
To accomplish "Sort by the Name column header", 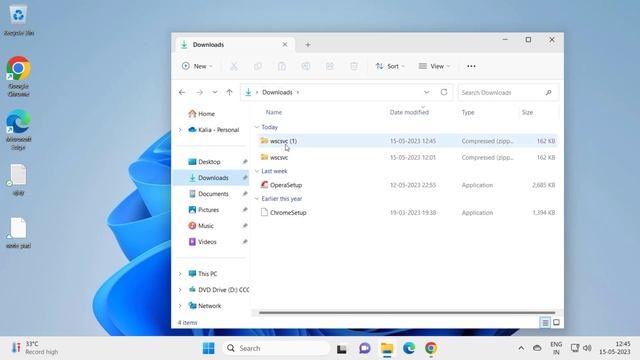I will 274,112.
